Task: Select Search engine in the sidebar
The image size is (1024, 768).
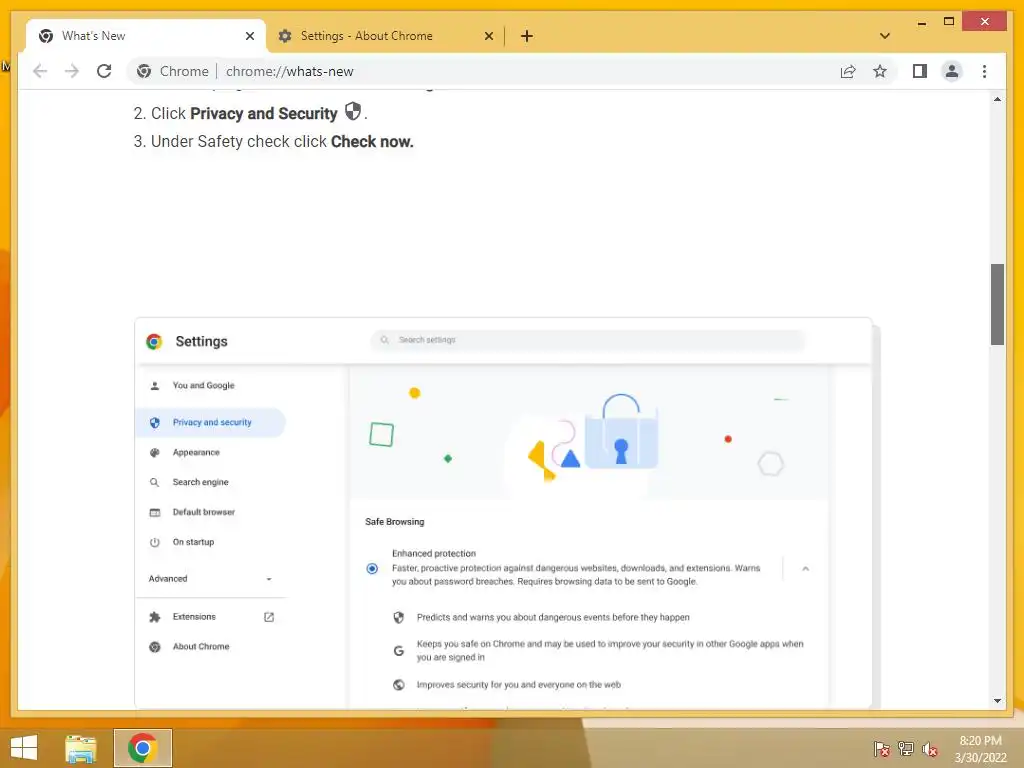Action: click(200, 482)
